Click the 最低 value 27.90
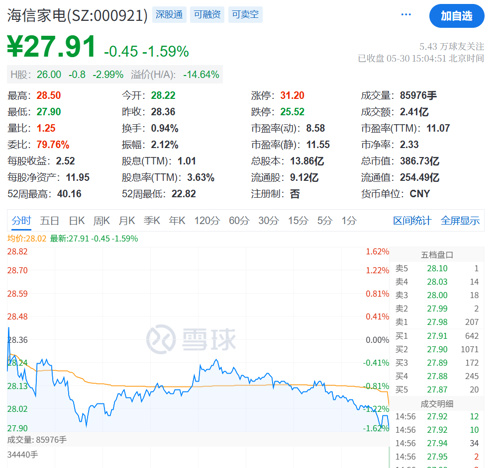500x468 pixels. (49, 112)
